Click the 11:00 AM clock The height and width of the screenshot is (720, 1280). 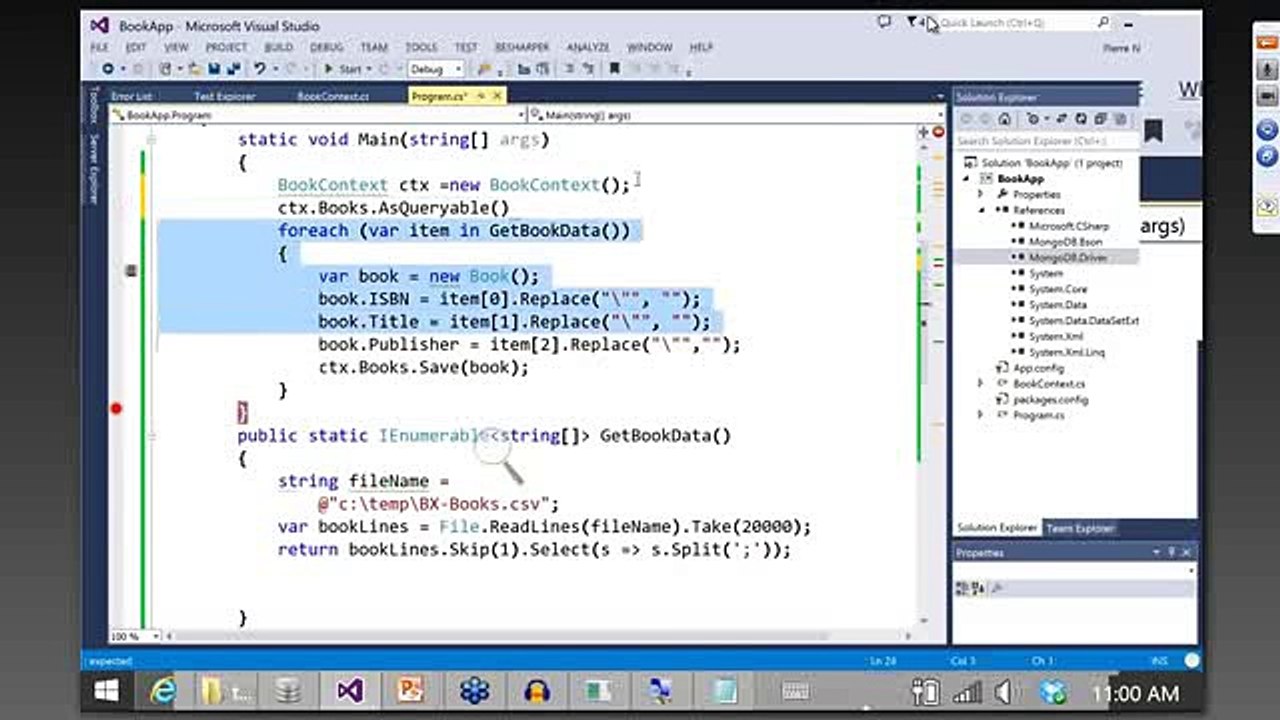[x=1135, y=693]
